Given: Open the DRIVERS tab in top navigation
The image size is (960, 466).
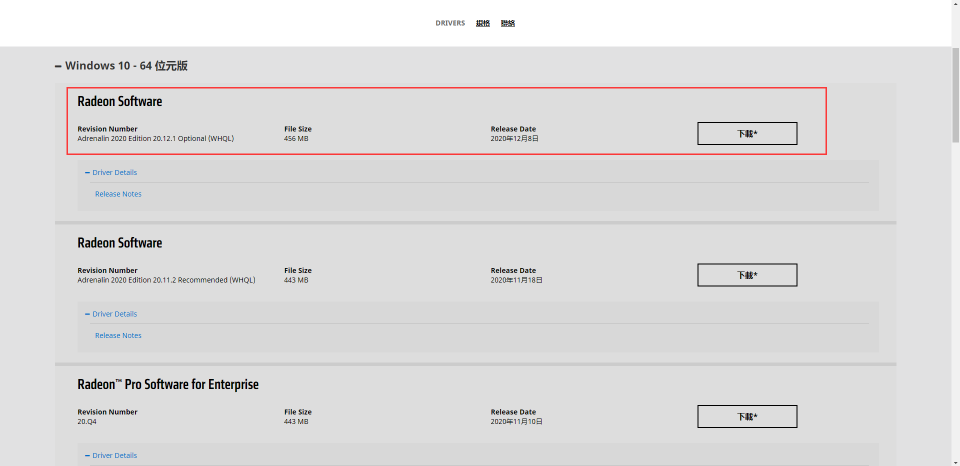Looking at the screenshot, I should click(450, 23).
